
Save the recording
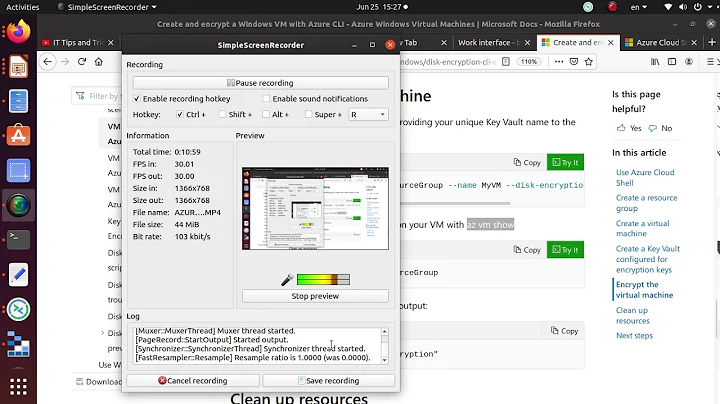[x=329, y=381]
